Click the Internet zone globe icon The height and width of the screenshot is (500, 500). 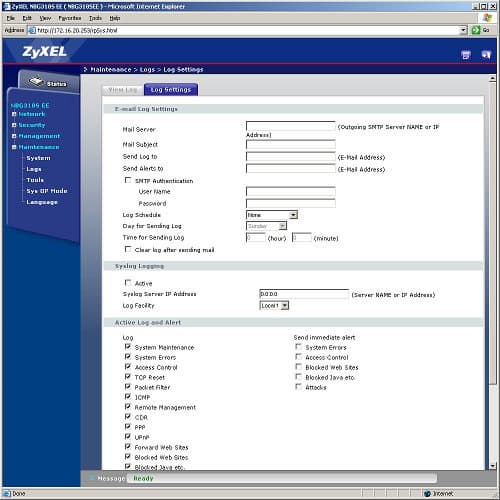(427, 493)
